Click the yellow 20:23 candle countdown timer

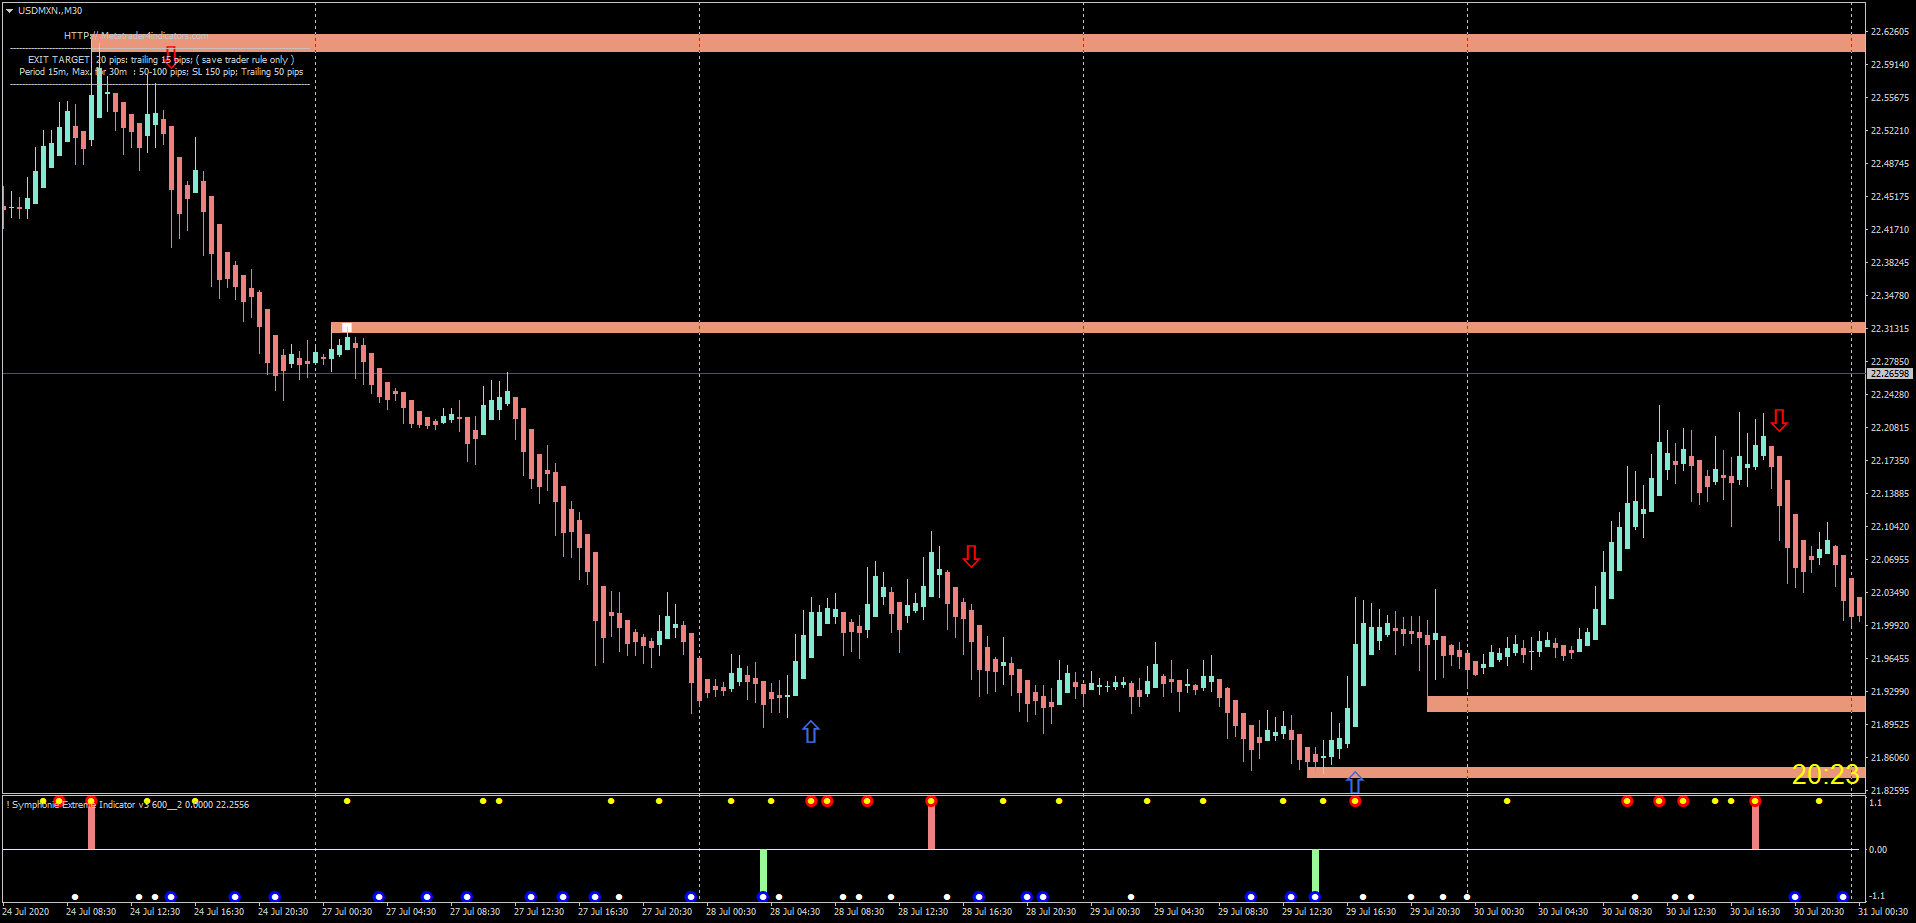tap(1826, 773)
